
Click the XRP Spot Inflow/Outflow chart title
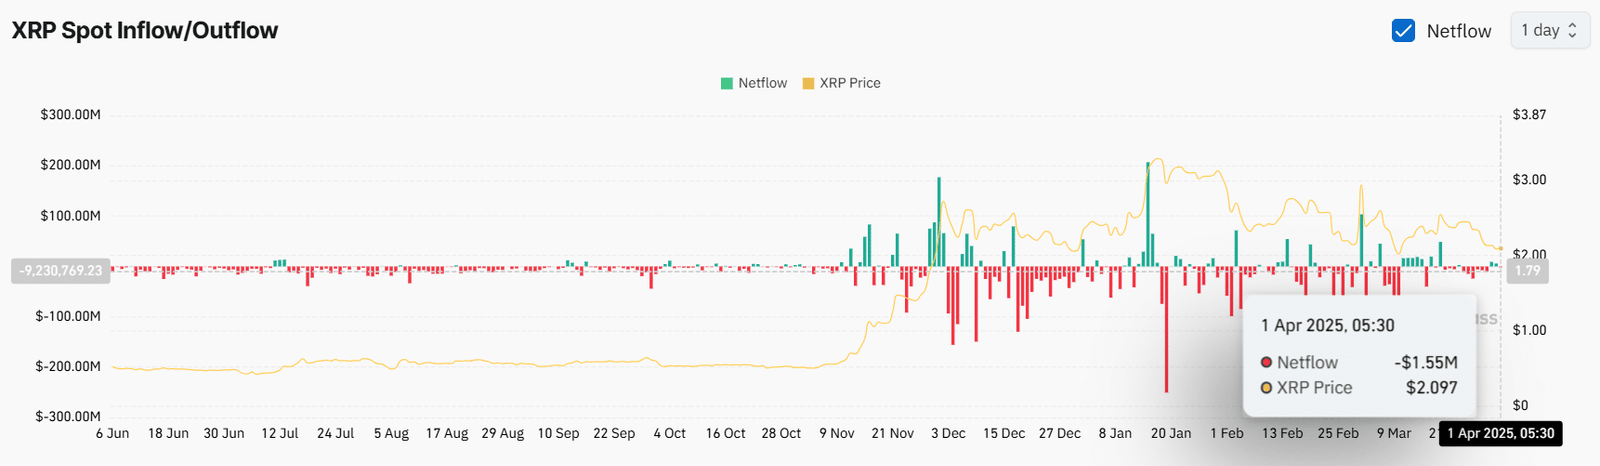(145, 30)
